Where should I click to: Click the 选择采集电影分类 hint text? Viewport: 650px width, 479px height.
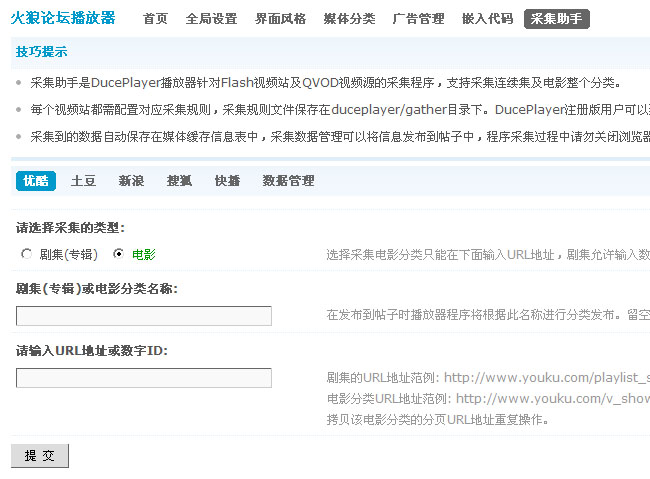pos(488,254)
